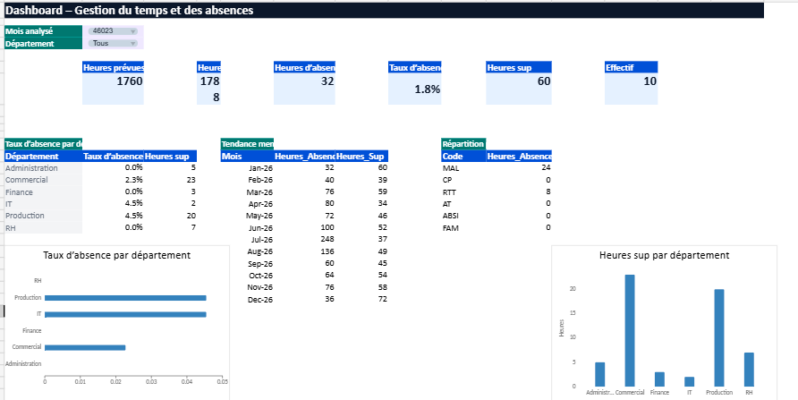This screenshot has height=400, width=798.
Task: Select the 1760 planned hours value
Action: coord(113,89)
